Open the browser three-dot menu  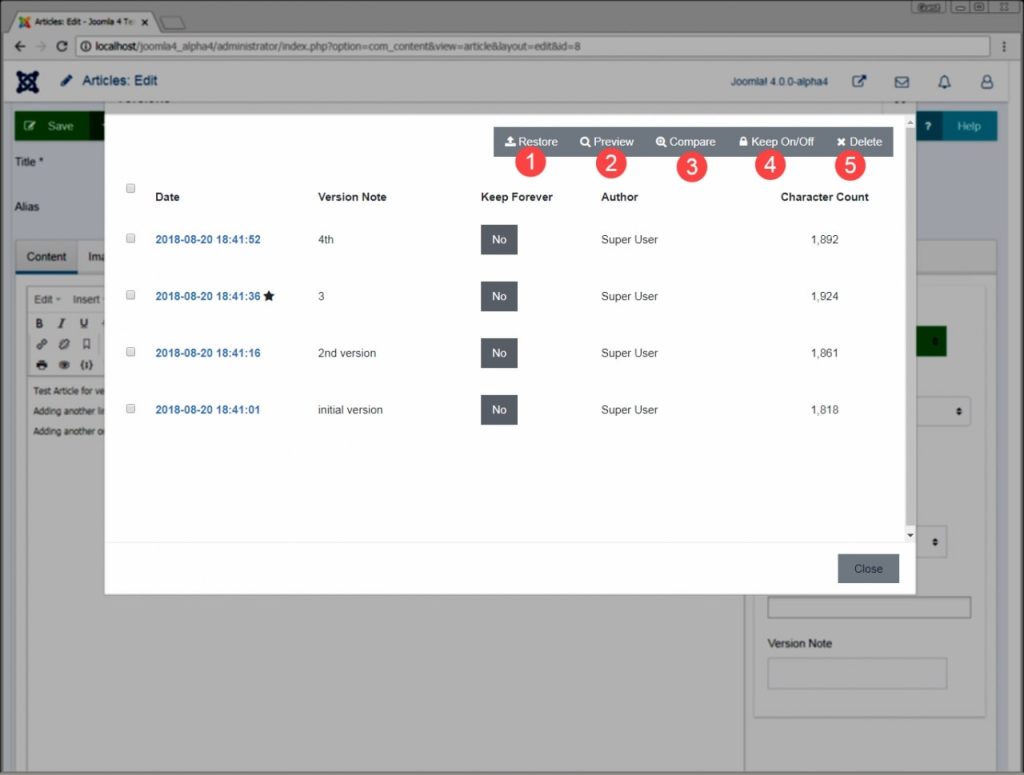coord(1004,46)
